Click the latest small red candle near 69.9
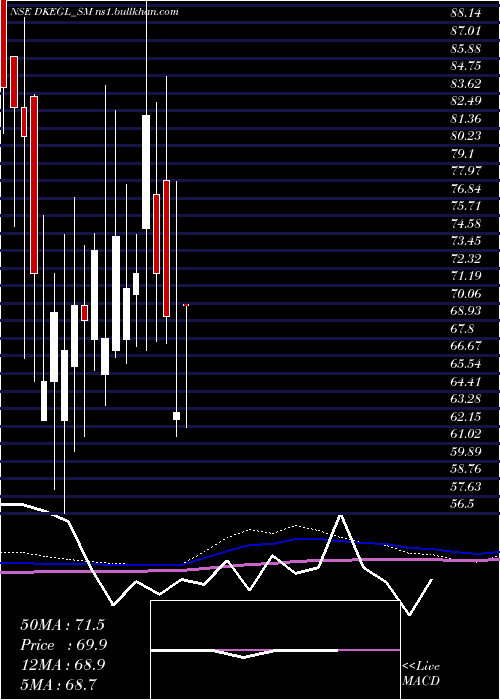The width and height of the screenshot is (500, 700). [186, 305]
